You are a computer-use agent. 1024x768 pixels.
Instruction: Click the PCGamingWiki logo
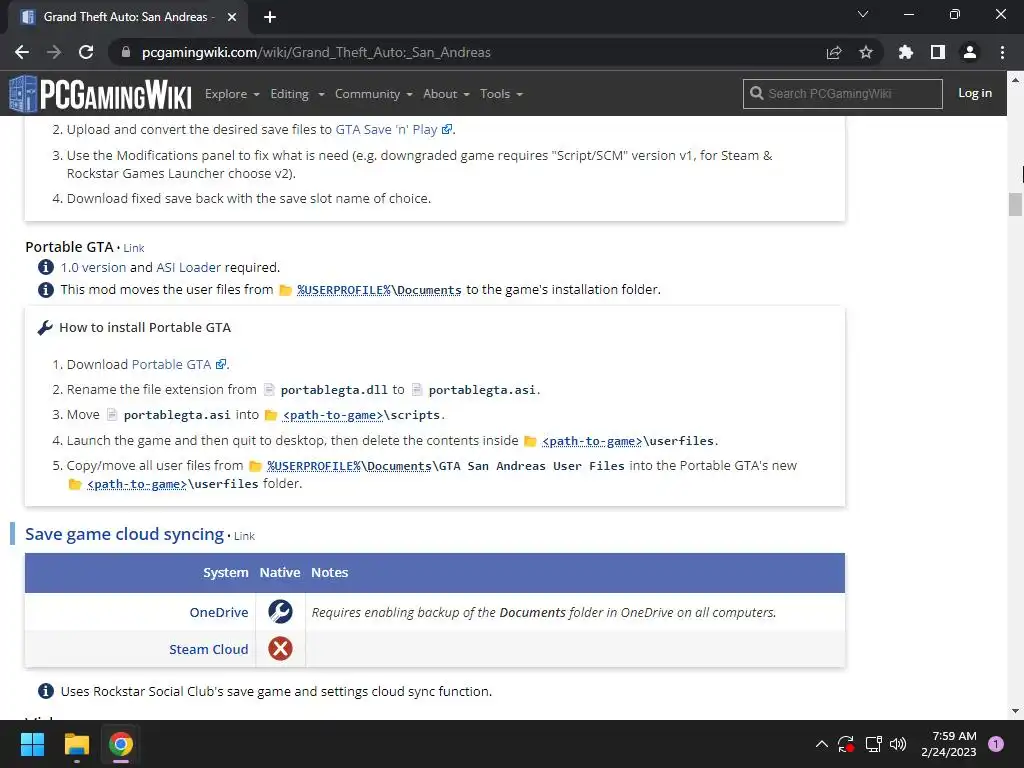[100, 94]
